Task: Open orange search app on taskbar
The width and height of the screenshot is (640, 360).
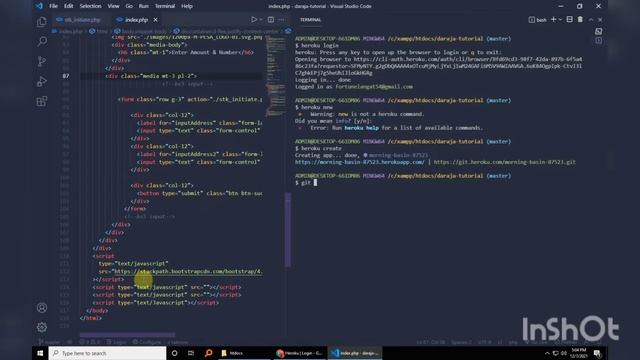Action: [209, 353]
